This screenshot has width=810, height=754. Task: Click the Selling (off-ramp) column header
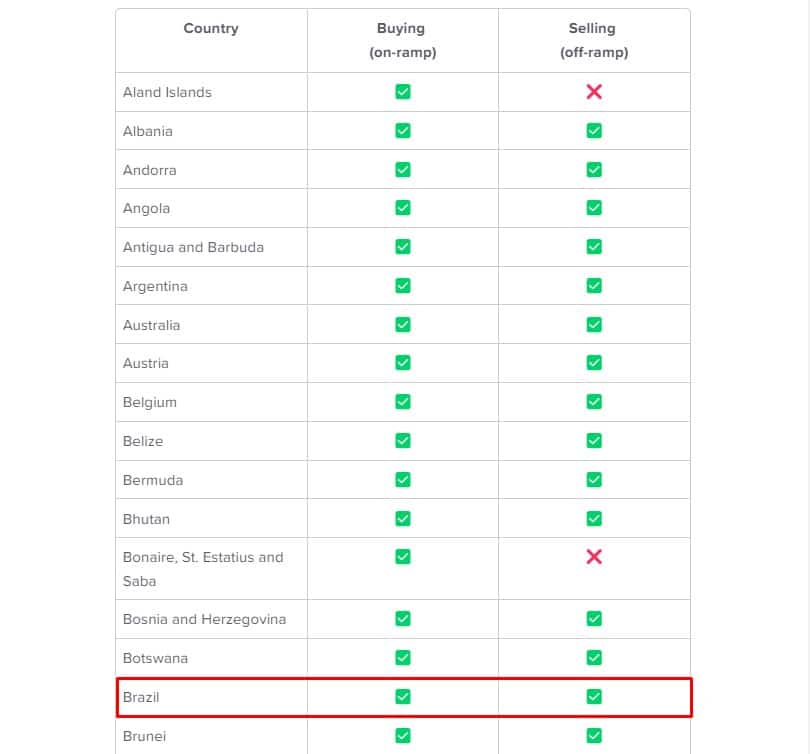593,40
